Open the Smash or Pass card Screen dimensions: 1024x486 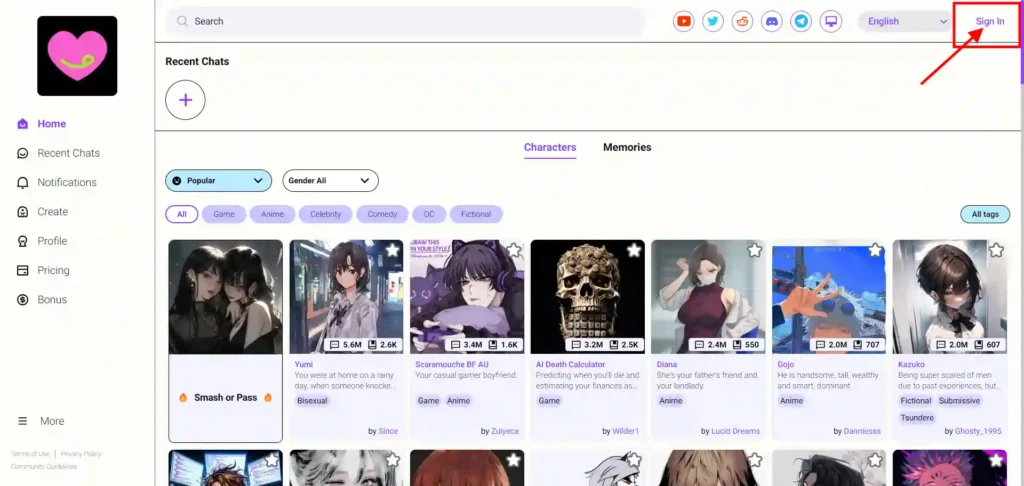pyautogui.click(x=225, y=341)
